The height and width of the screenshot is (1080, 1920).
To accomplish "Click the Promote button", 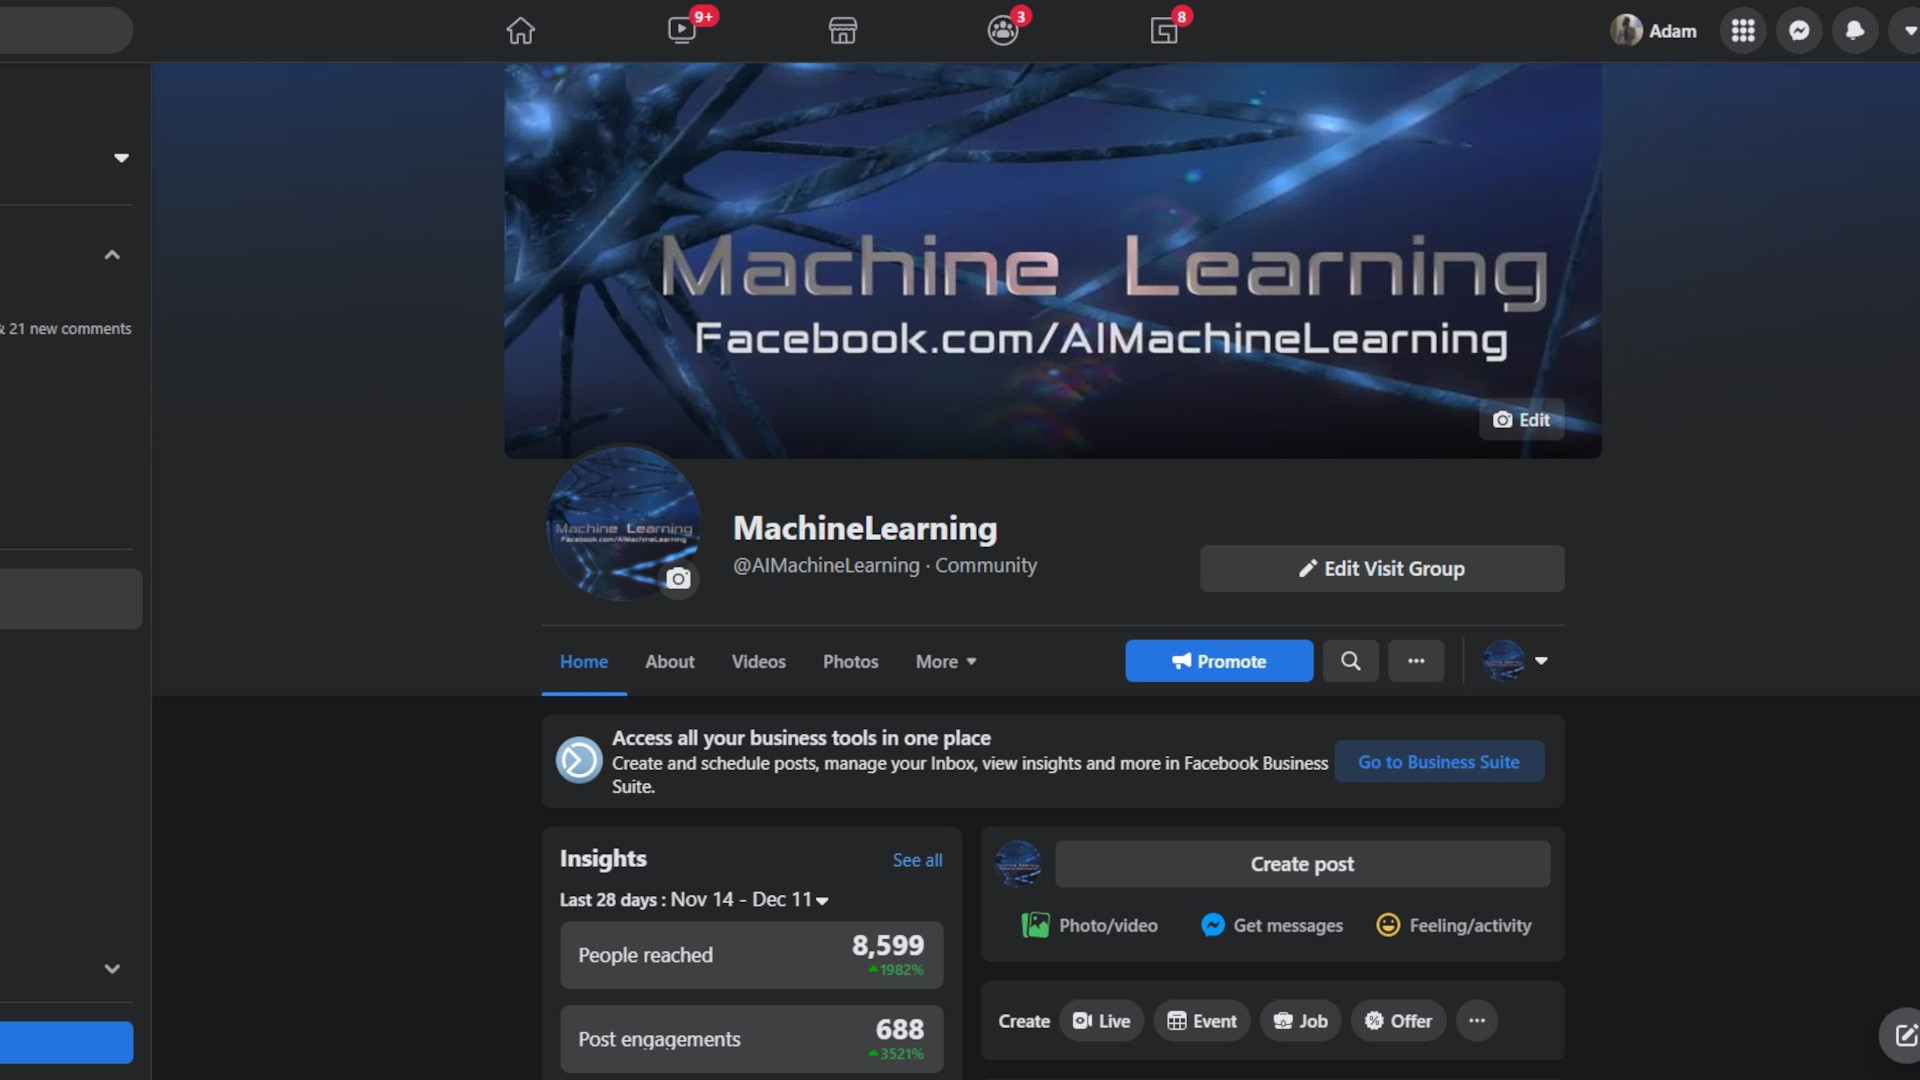I will pyautogui.click(x=1219, y=661).
